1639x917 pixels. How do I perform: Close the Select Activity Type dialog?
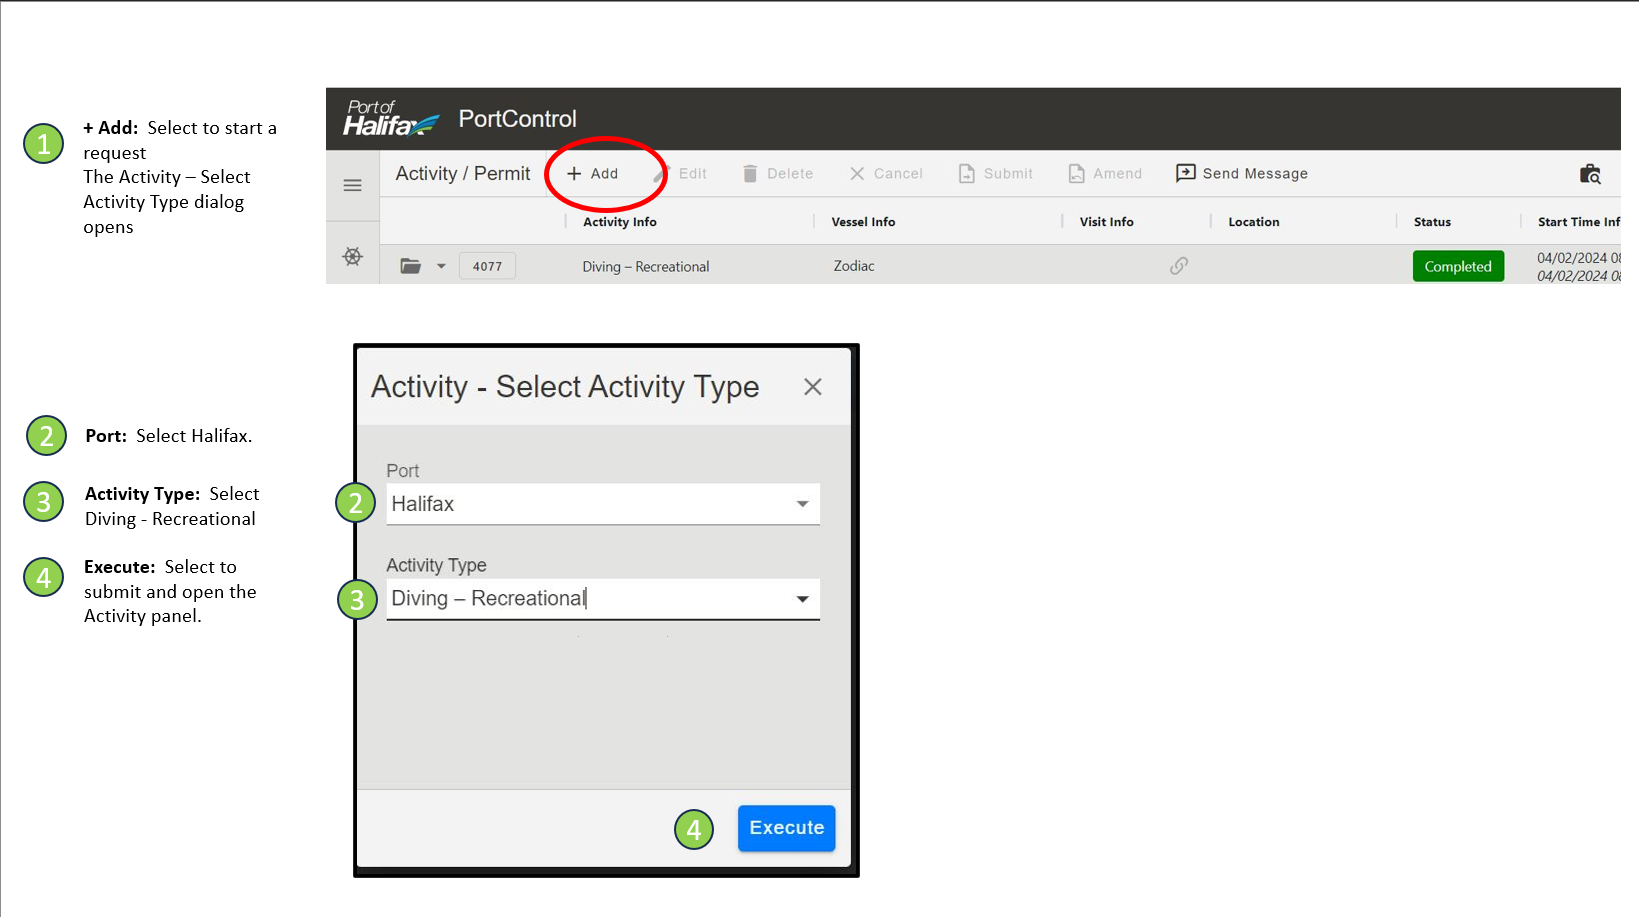[x=813, y=387]
